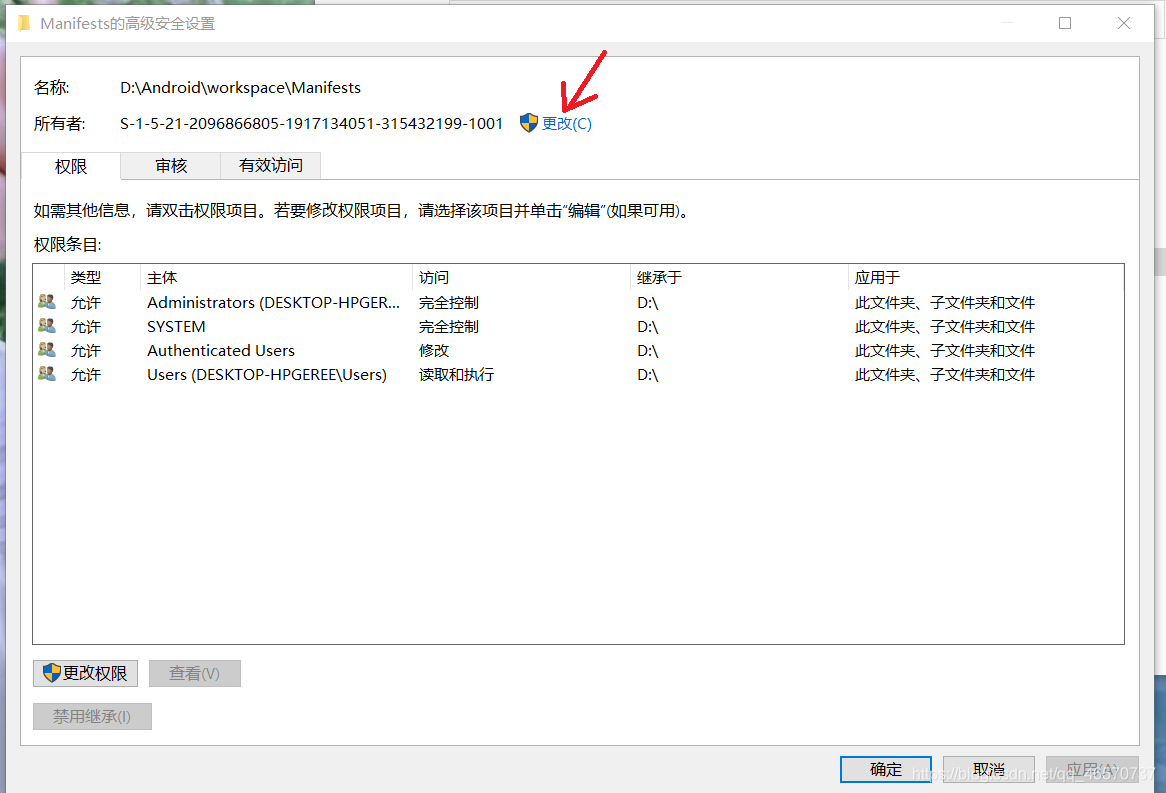Click the owner SID text S-1-5-21-2096866805...
This screenshot has height=793, width=1166.
312,123
